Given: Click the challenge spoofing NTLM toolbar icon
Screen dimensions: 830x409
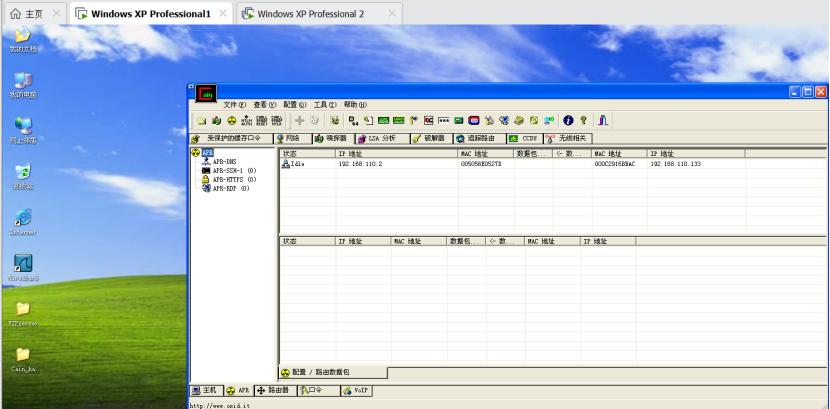Looking at the screenshot, I should [276, 121].
